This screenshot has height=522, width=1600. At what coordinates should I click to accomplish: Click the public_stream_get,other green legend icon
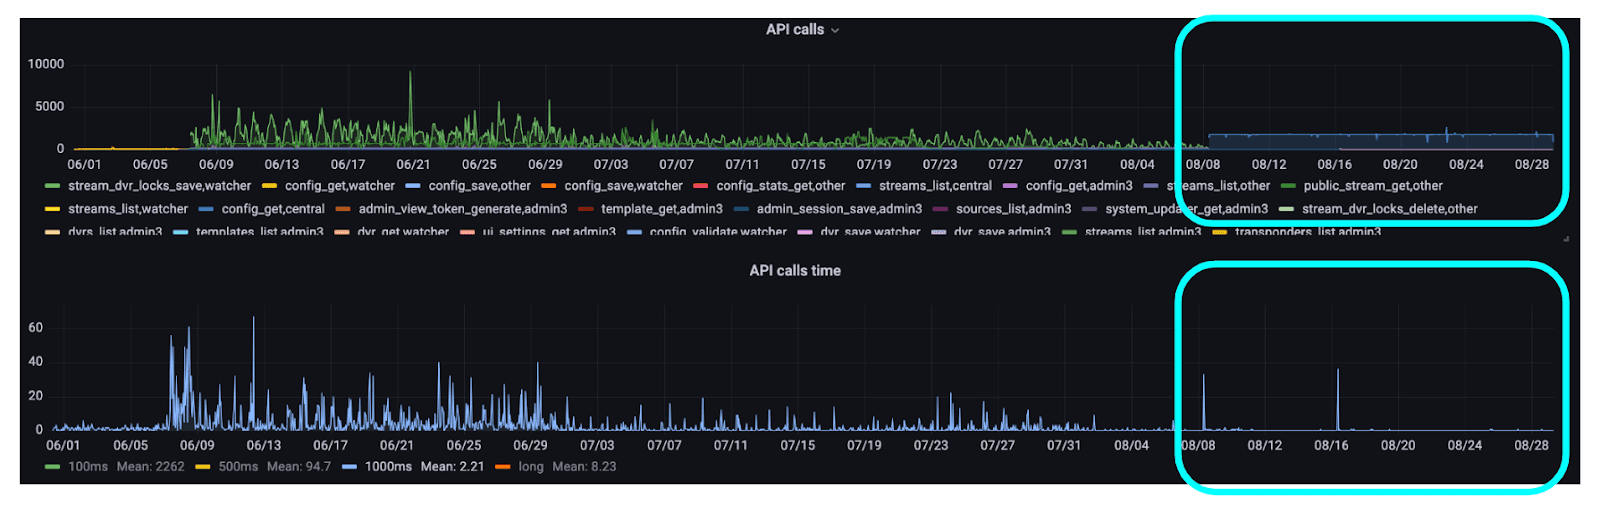point(1288,186)
